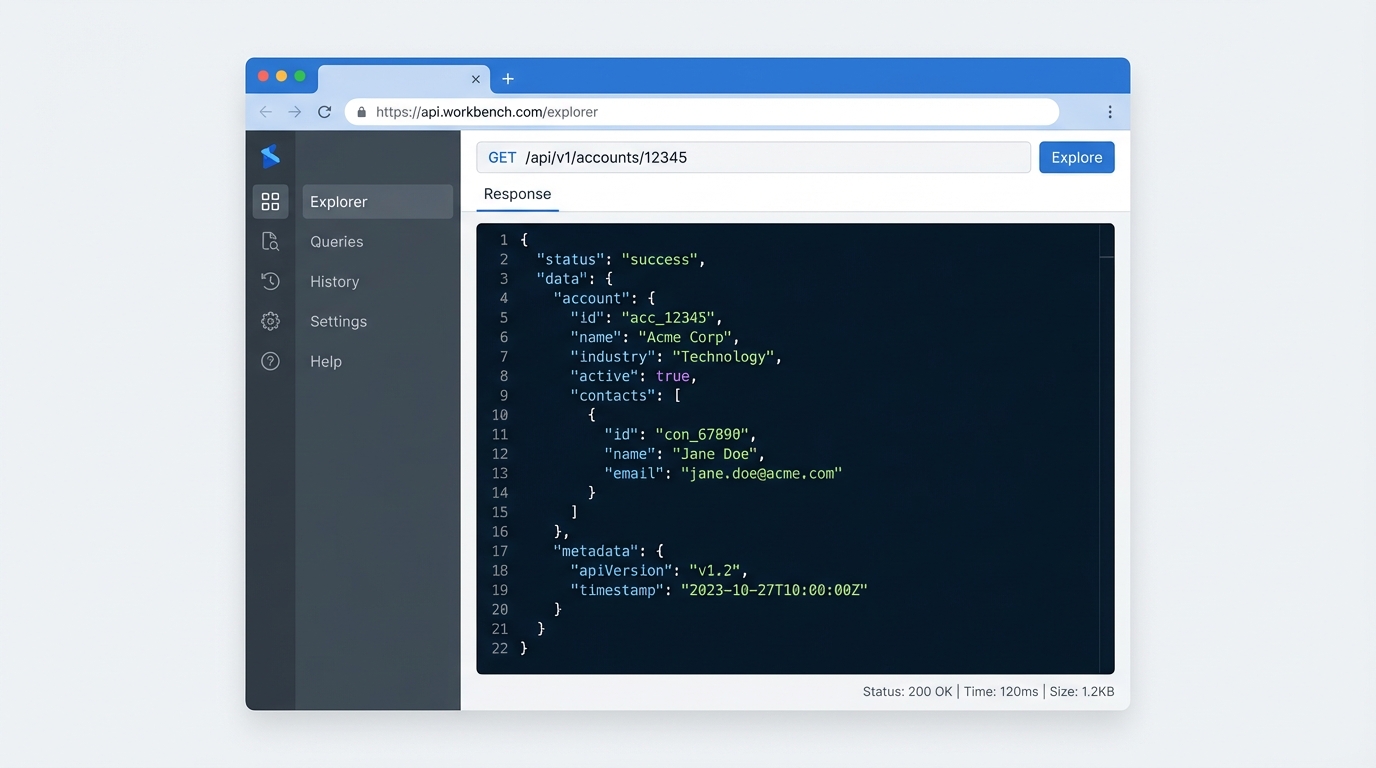
Task: Switch to the Response tab
Action: pos(517,194)
